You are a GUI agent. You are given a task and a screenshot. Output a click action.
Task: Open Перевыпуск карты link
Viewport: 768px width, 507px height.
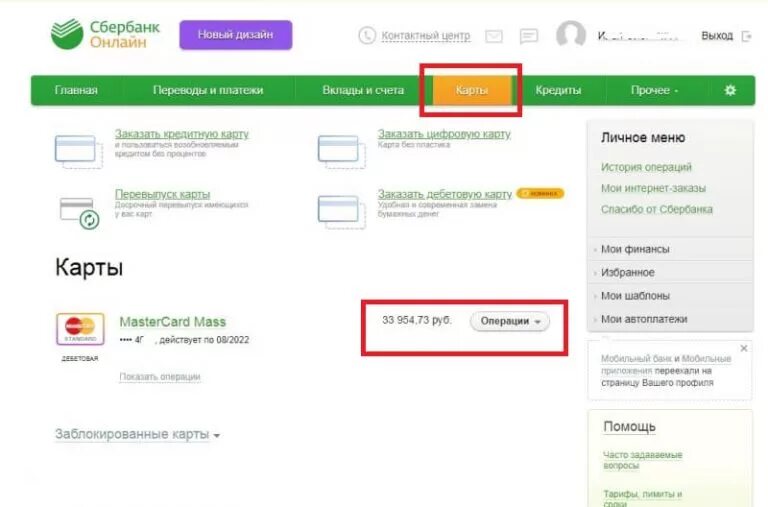163,194
